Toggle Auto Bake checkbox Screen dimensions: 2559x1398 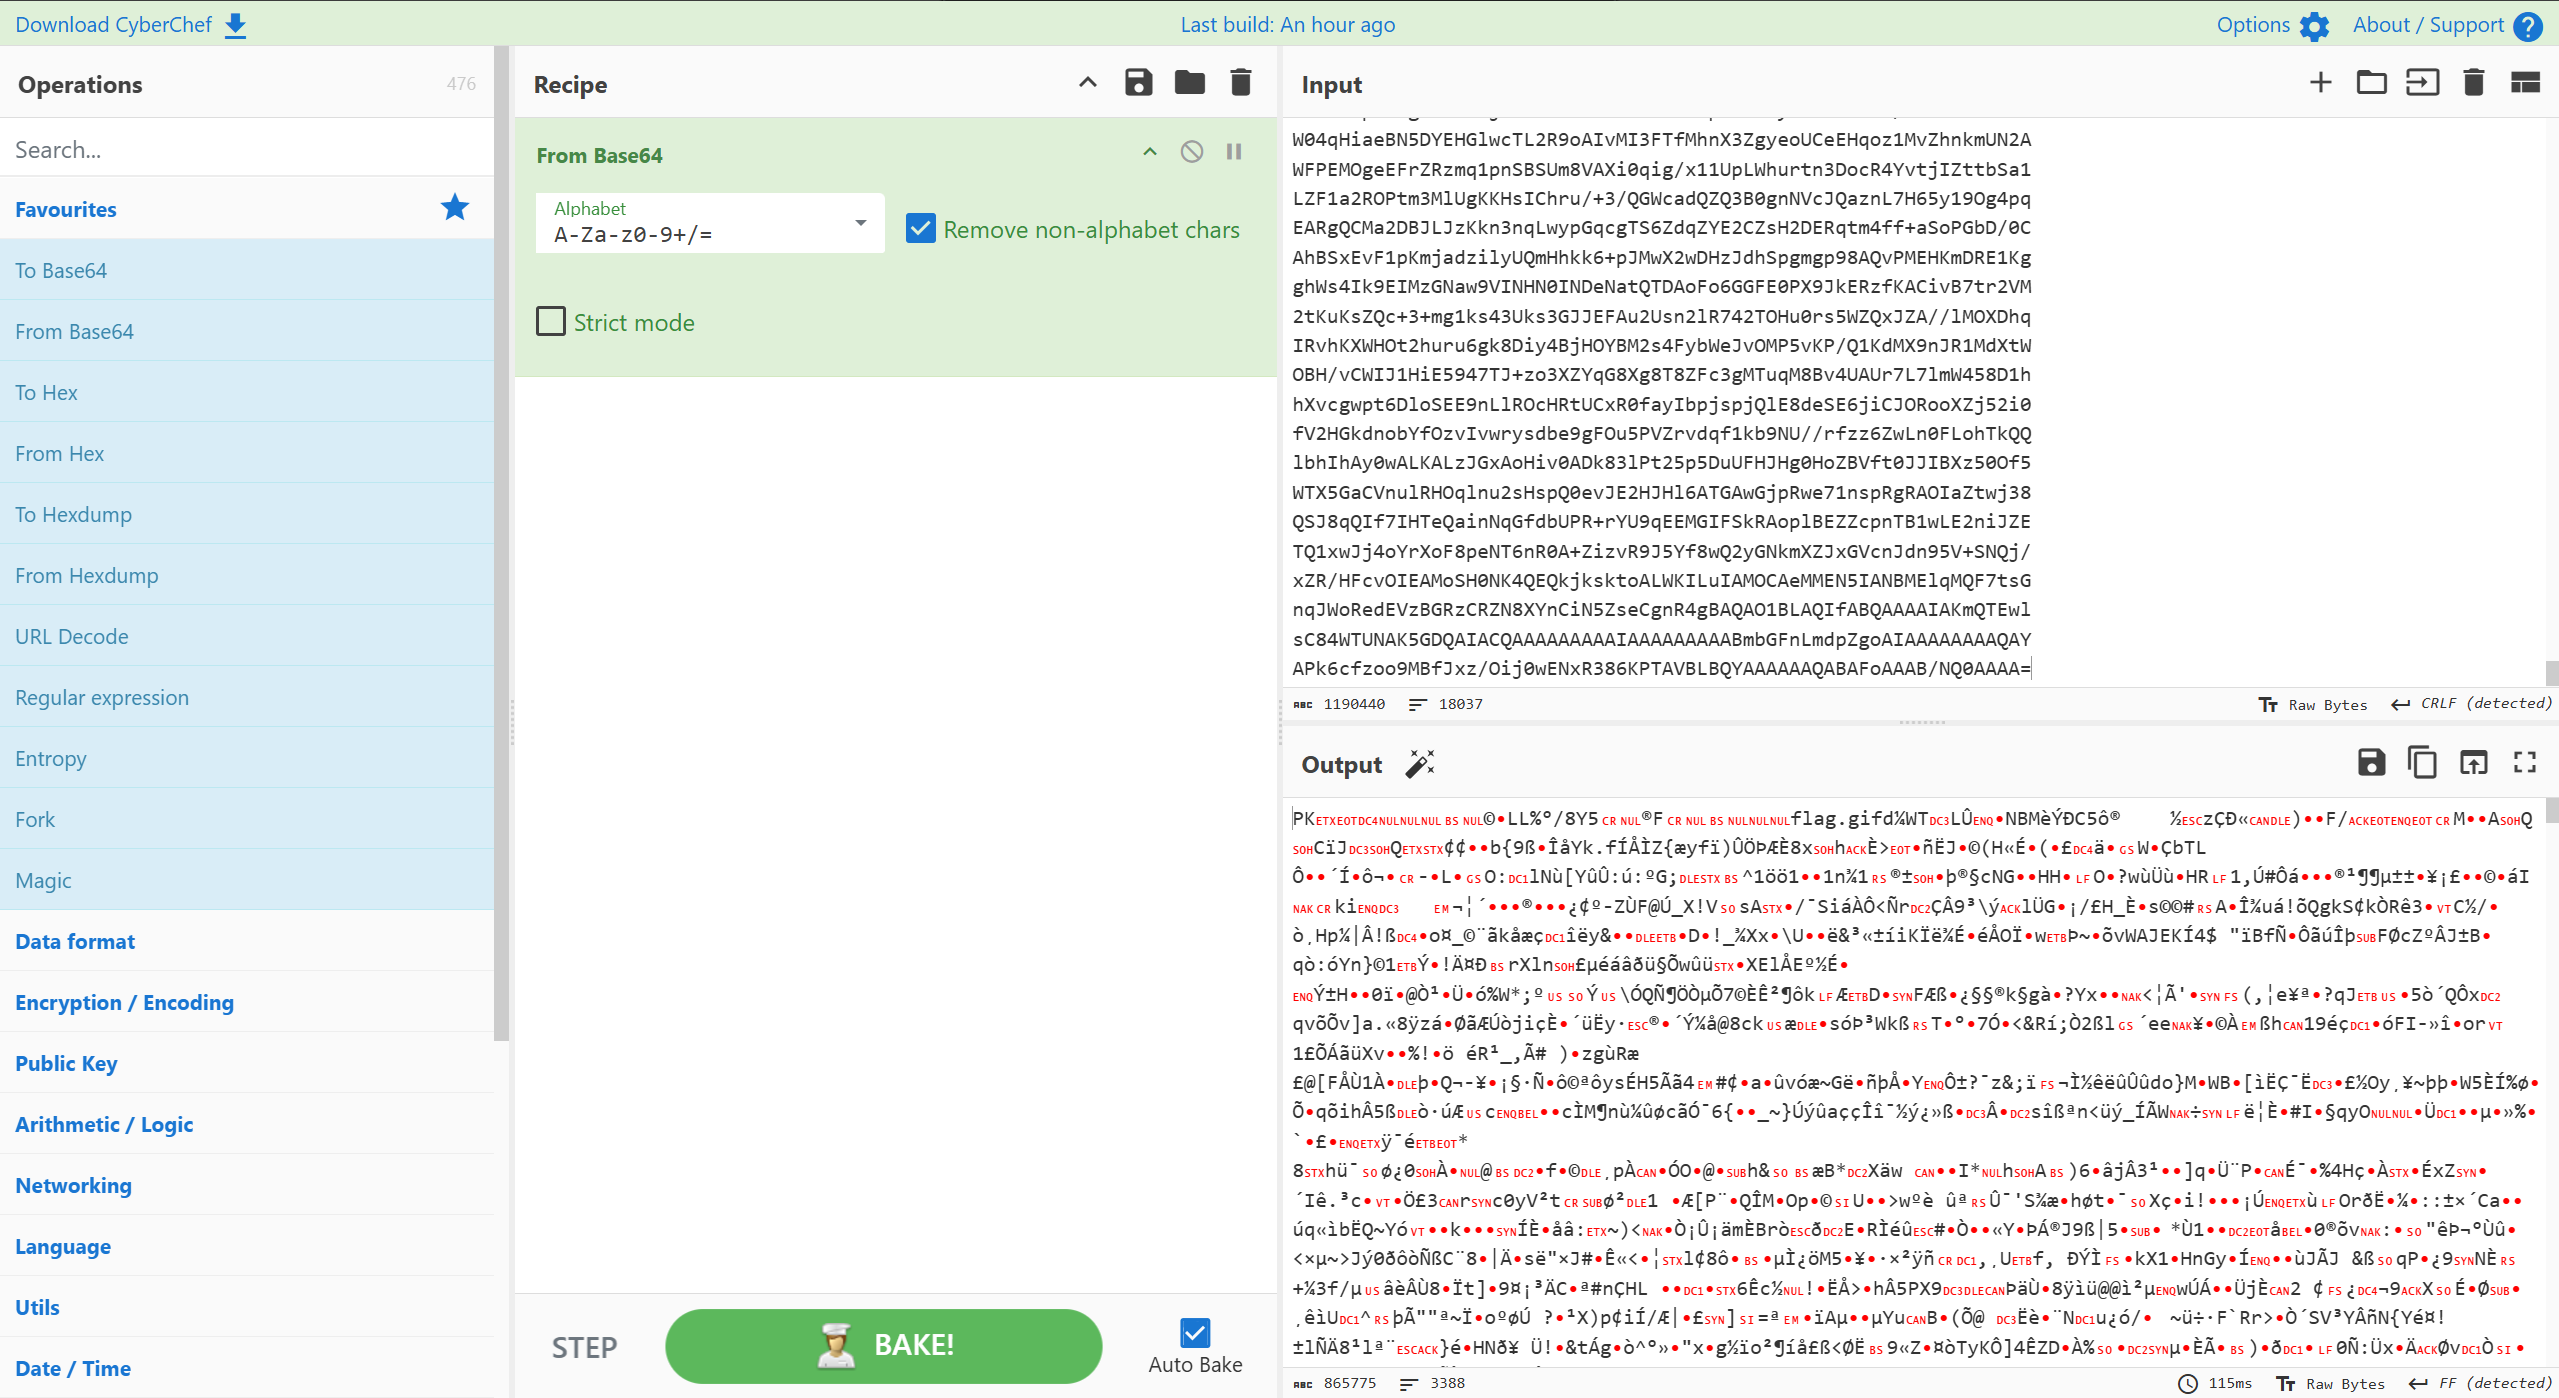(x=1195, y=1333)
